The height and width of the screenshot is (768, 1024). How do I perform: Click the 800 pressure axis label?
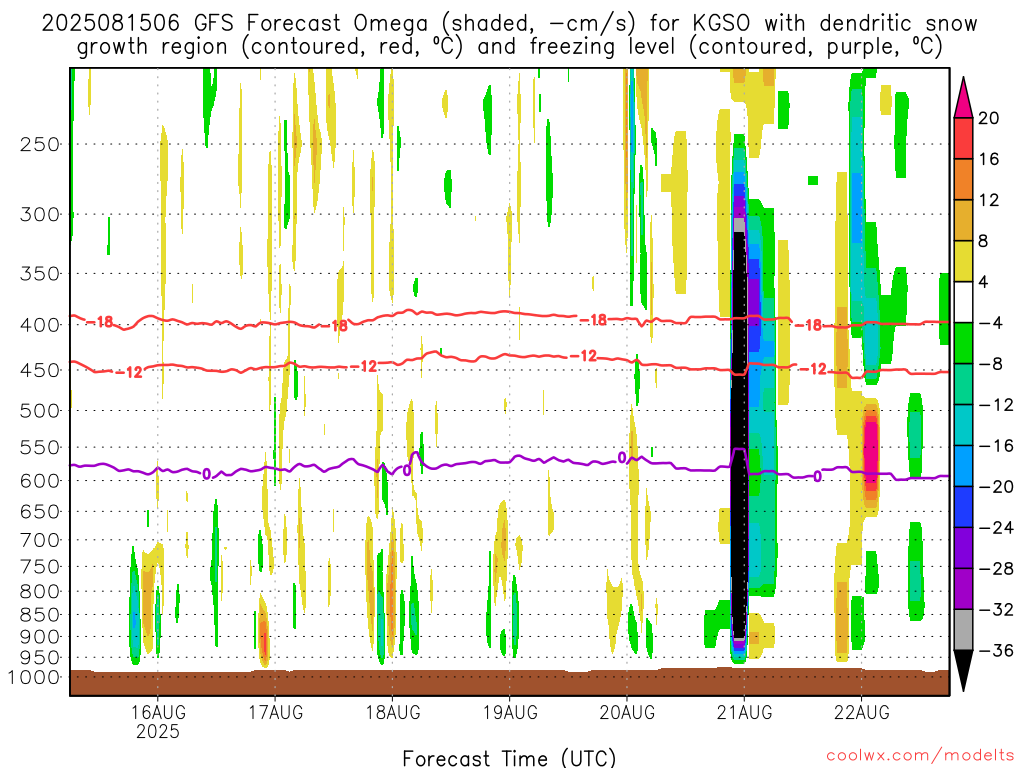pos(39,592)
